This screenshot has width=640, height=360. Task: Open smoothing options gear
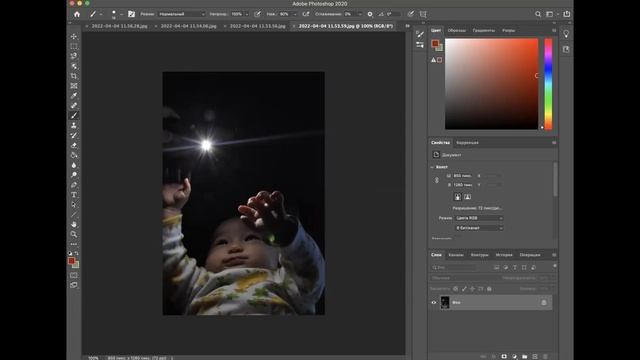coord(370,14)
